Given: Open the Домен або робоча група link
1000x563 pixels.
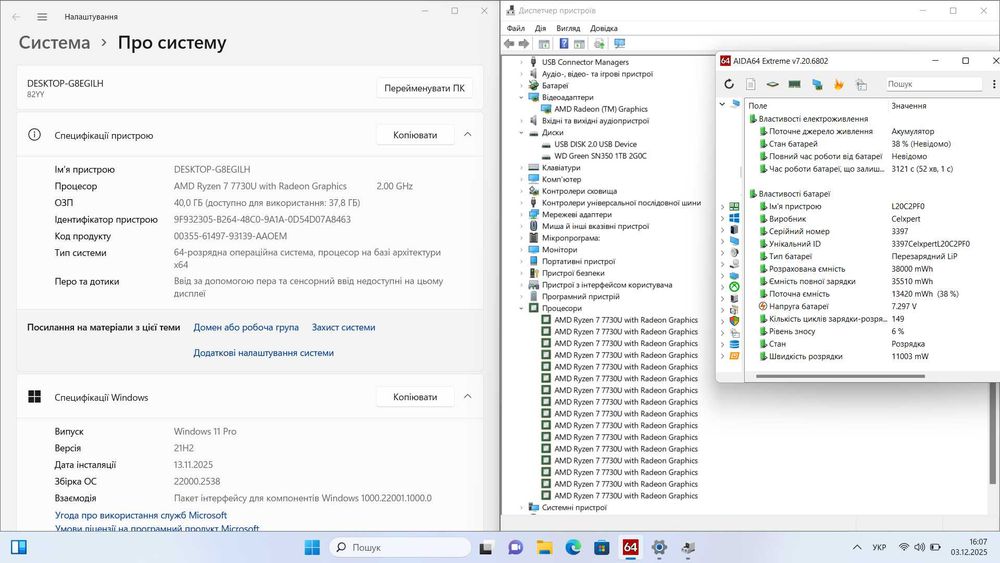Looking at the screenshot, I should (x=246, y=327).
